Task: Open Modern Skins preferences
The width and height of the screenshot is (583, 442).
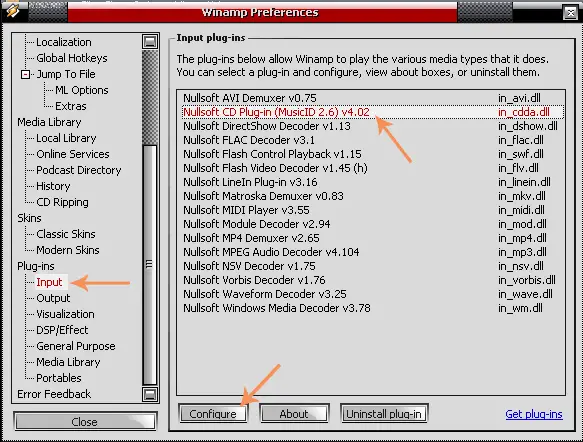Action: (68, 250)
